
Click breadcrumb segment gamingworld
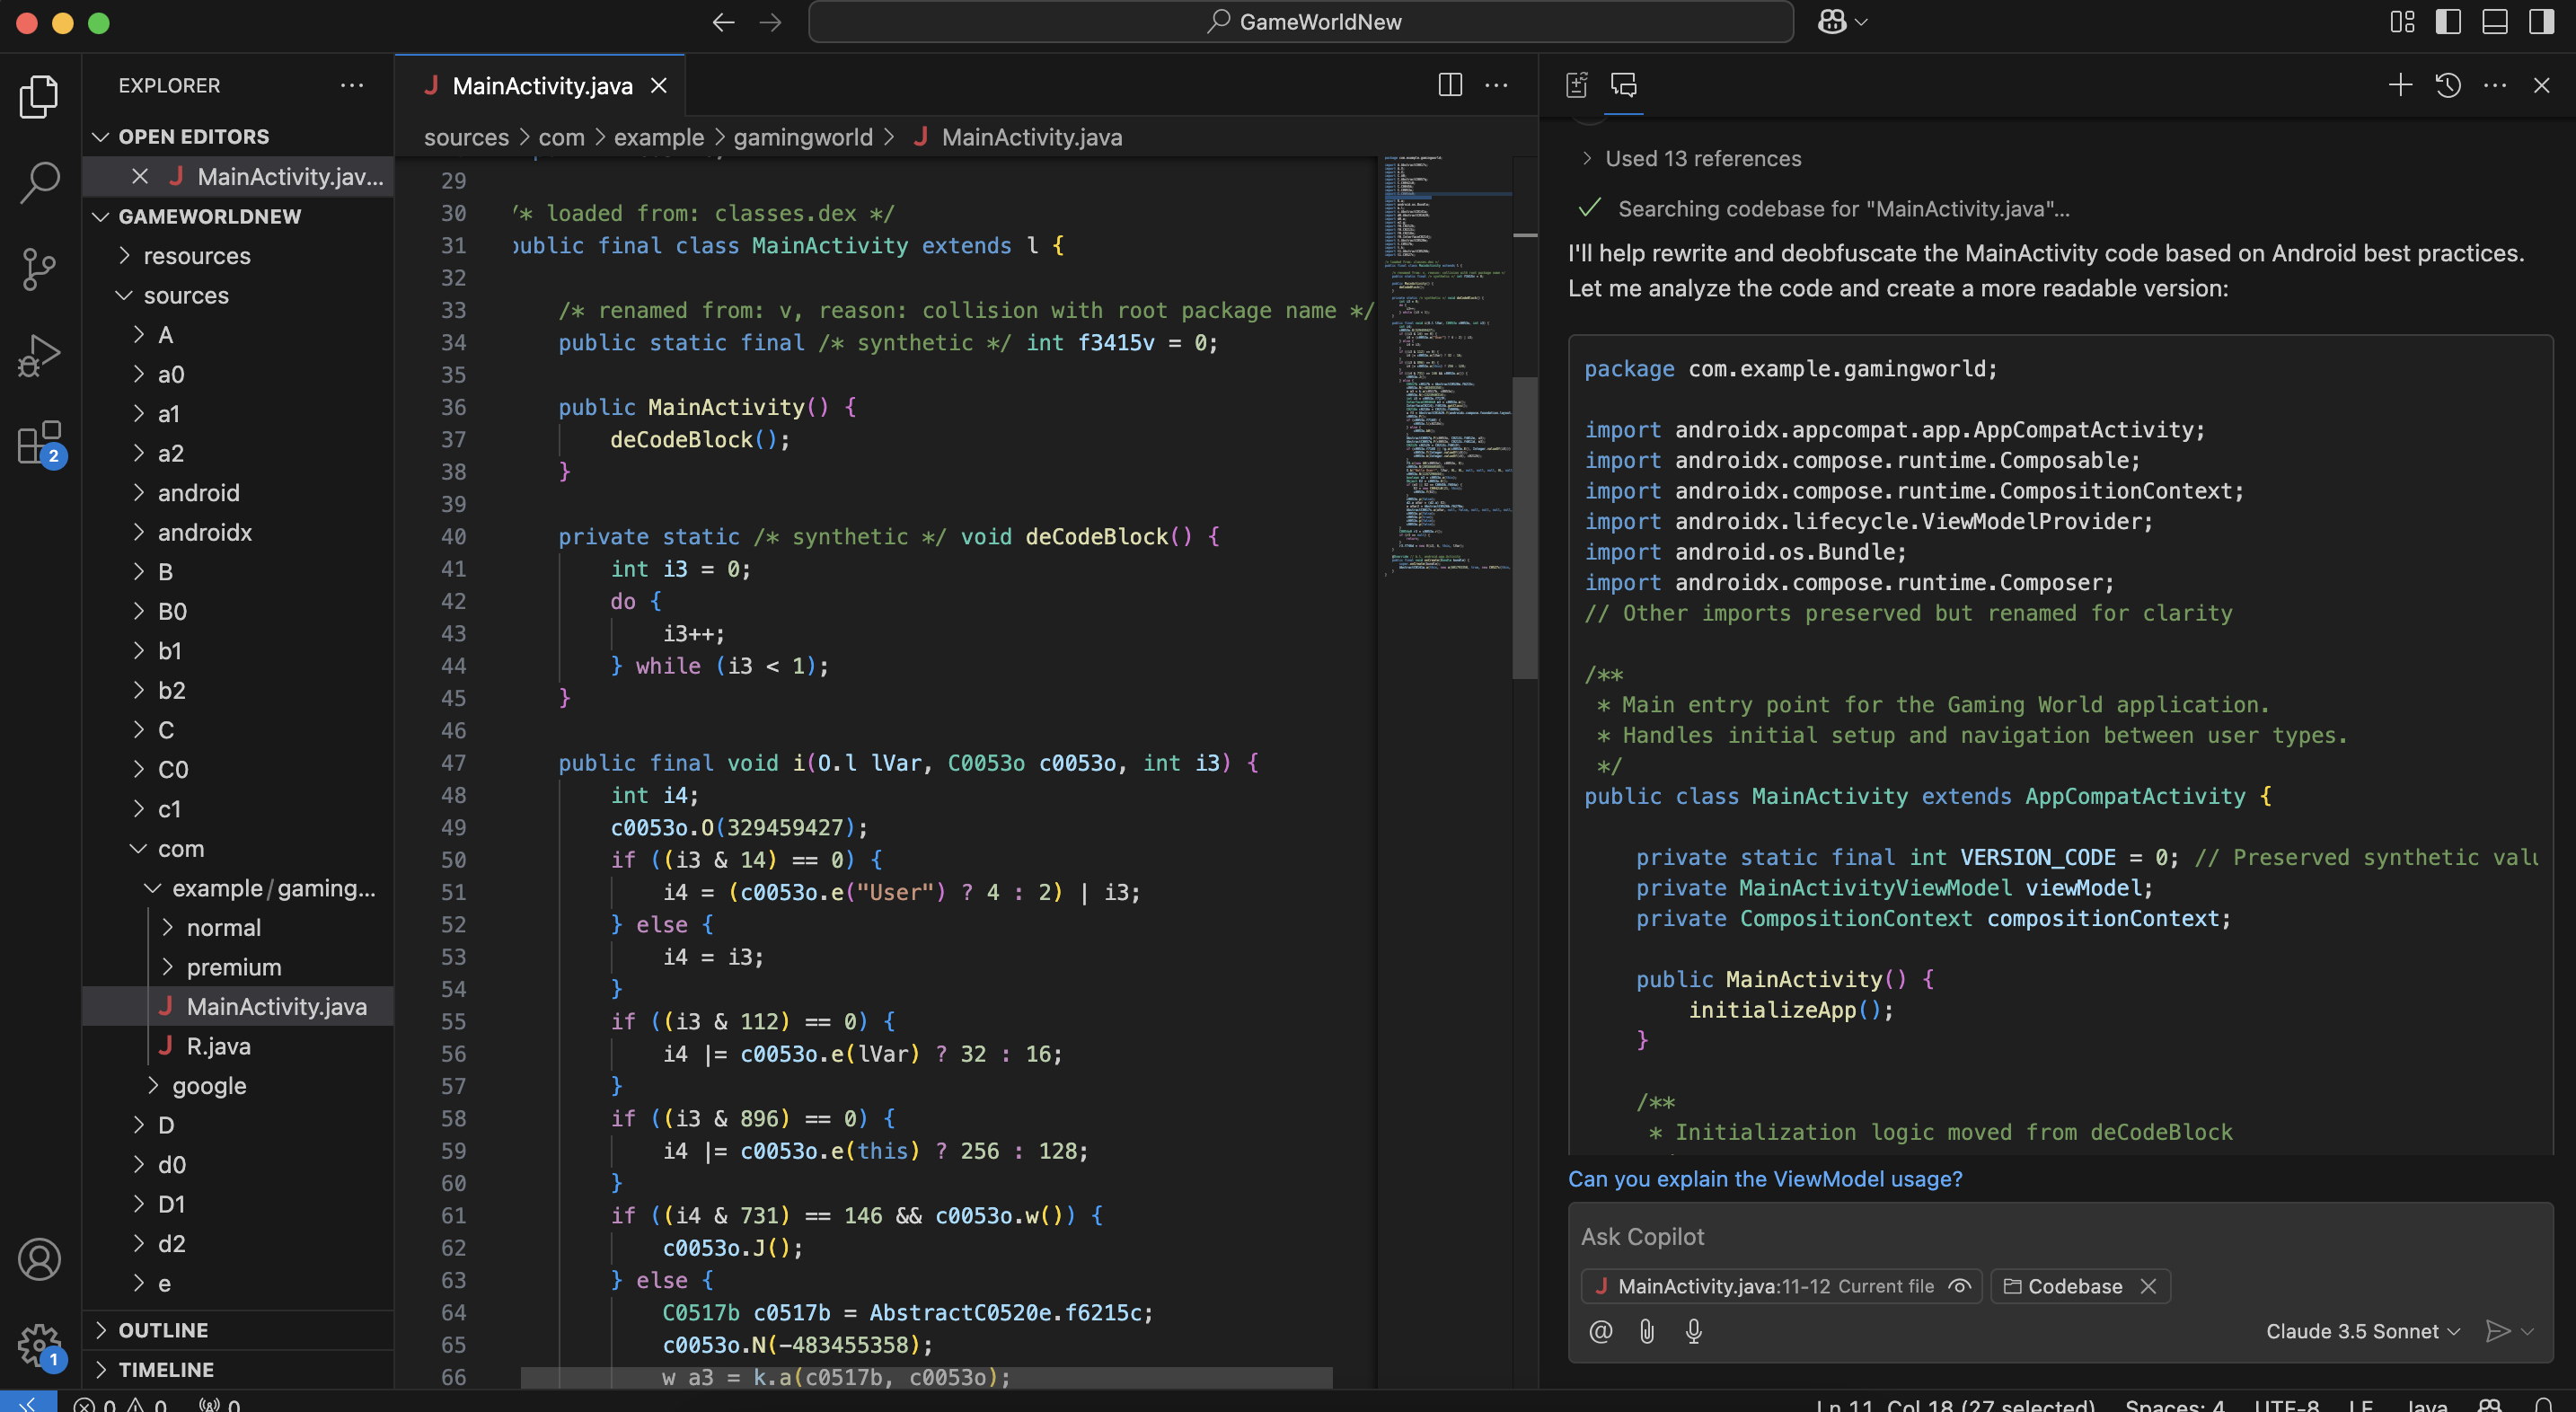pos(803,137)
